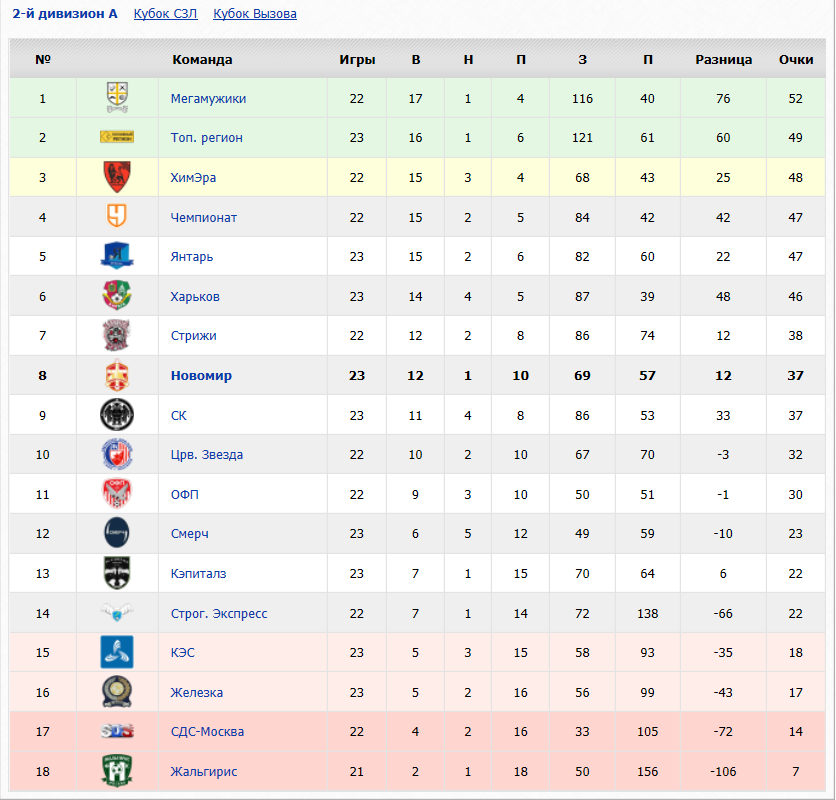Click the Очки column header
The image size is (836, 800).
796,60
